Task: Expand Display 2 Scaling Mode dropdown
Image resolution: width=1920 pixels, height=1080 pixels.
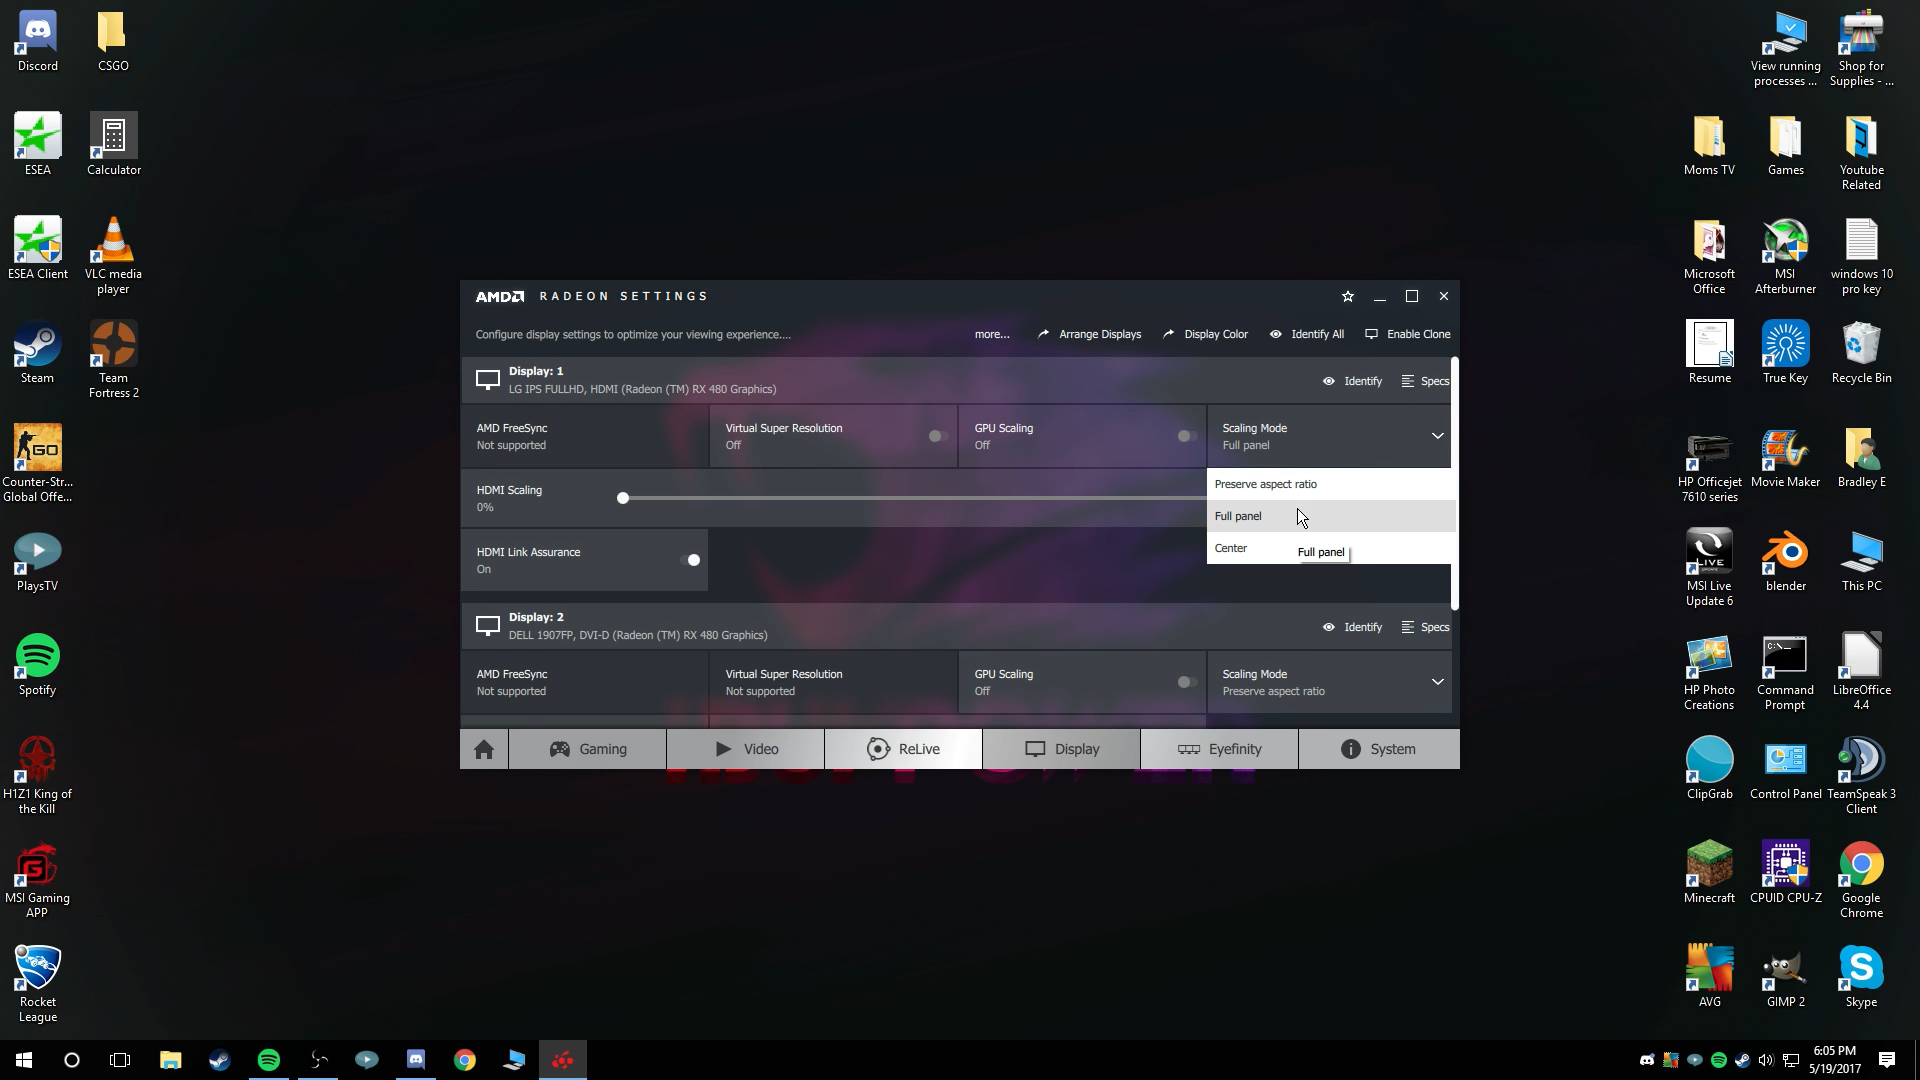Action: point(1437,682)
